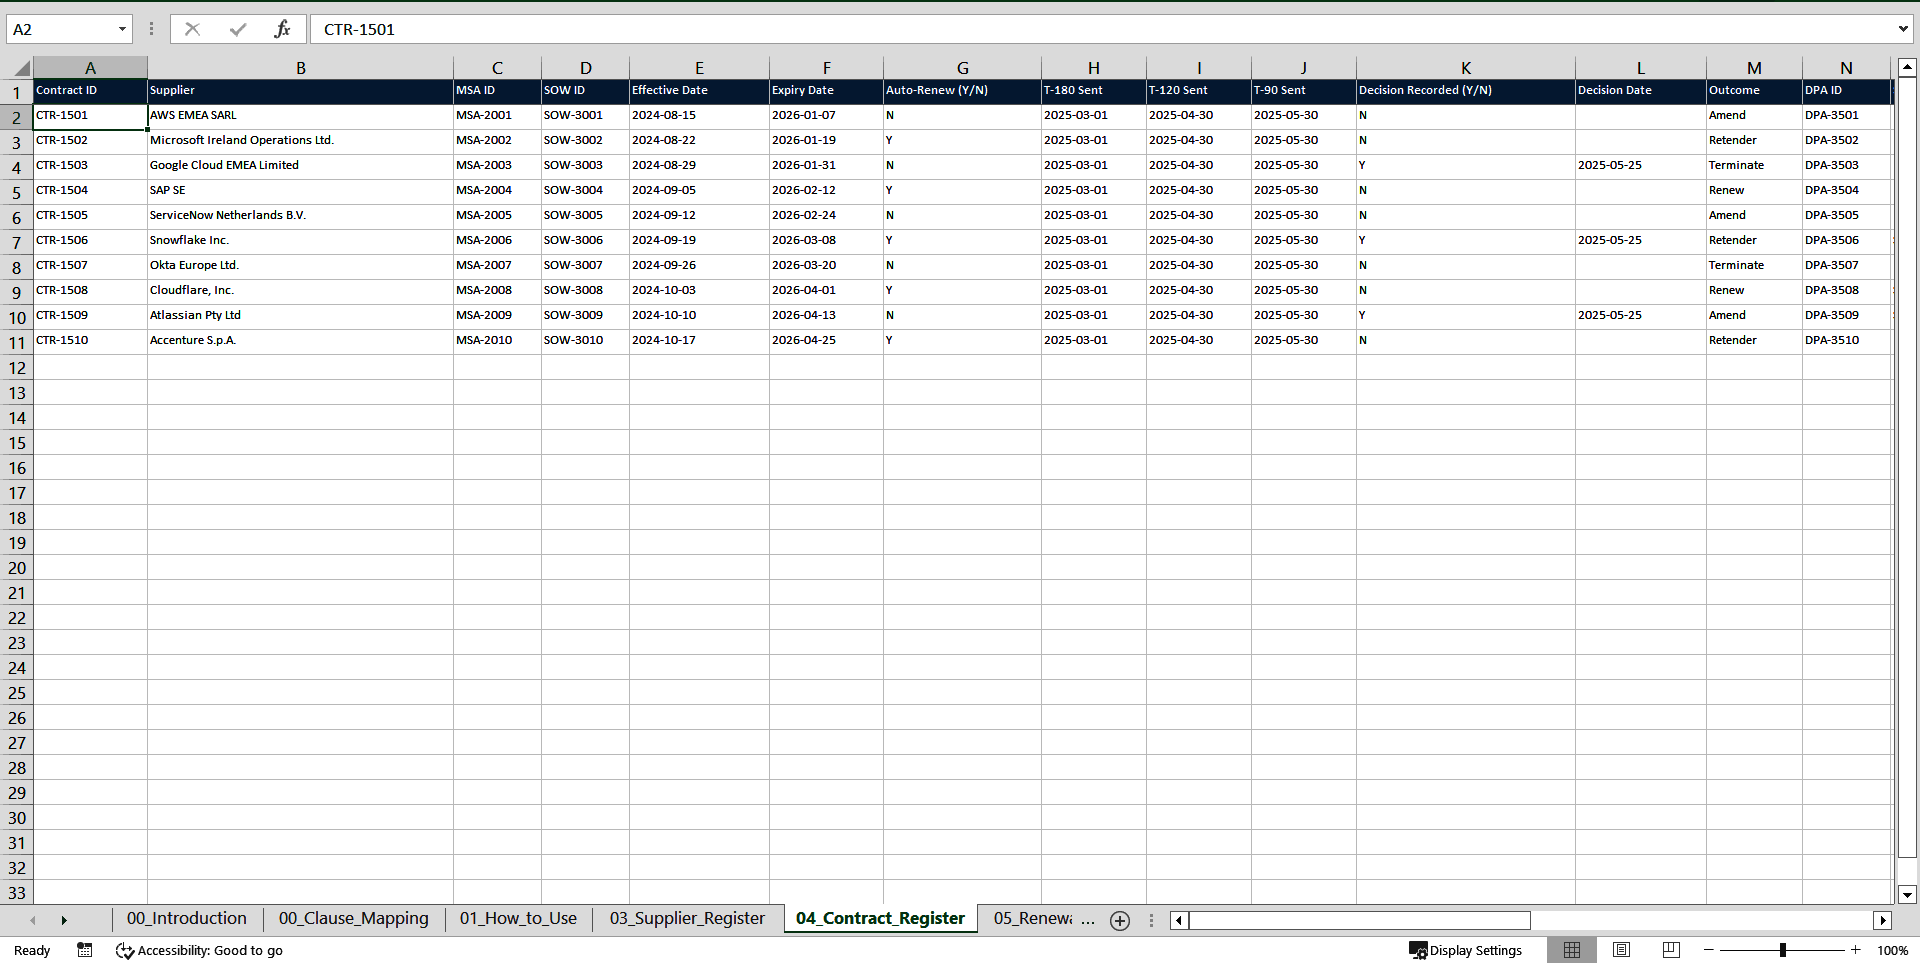Select Google Cloud EMEA Limited cell
Viewport: 1920px width, 964px height.
(x=300, y=166)
